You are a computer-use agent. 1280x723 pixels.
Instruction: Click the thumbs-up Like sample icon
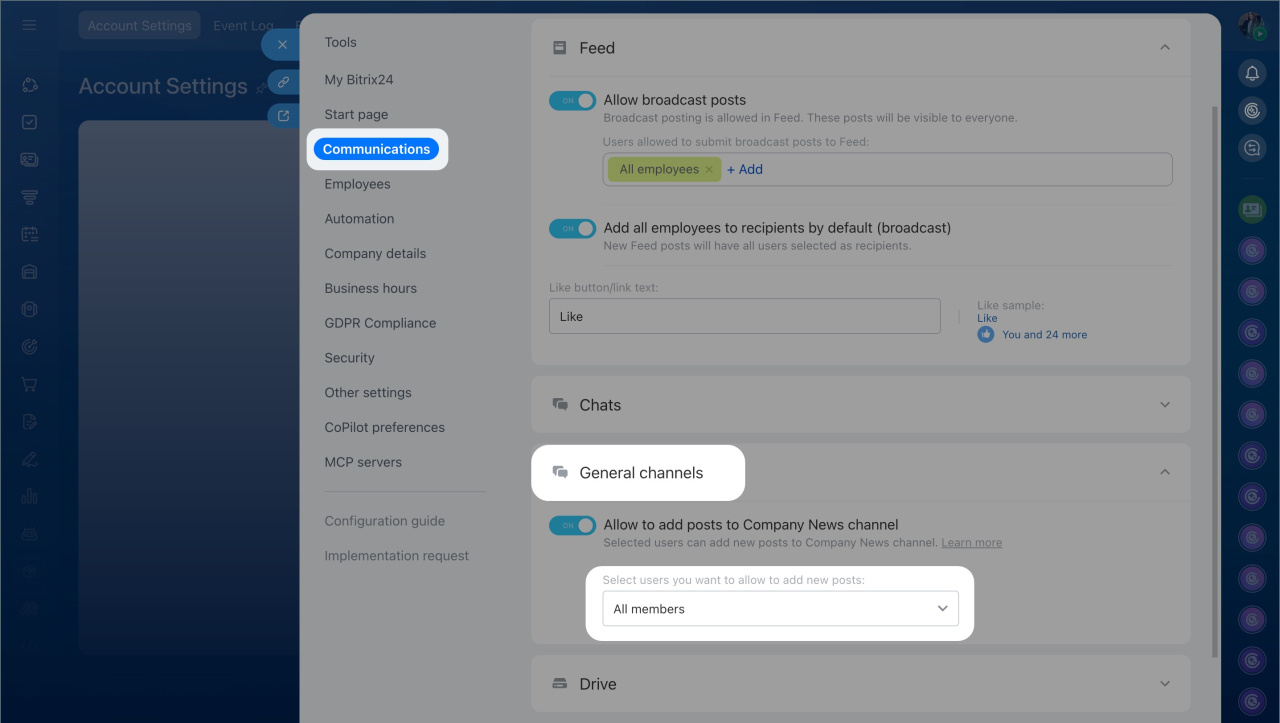(x=986, y=335)
